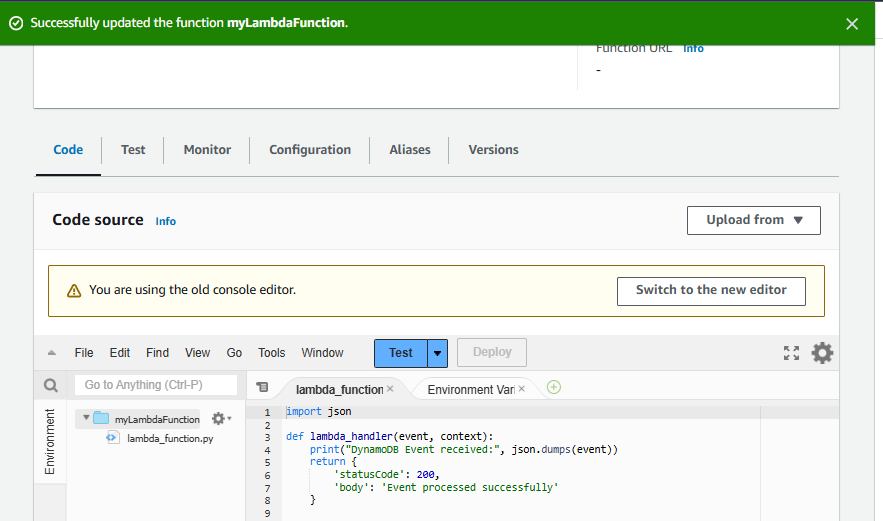Collapse the myLambdaFunction folder tree
Viewport: 883px width, 521px height.
[x=87, y=419]
